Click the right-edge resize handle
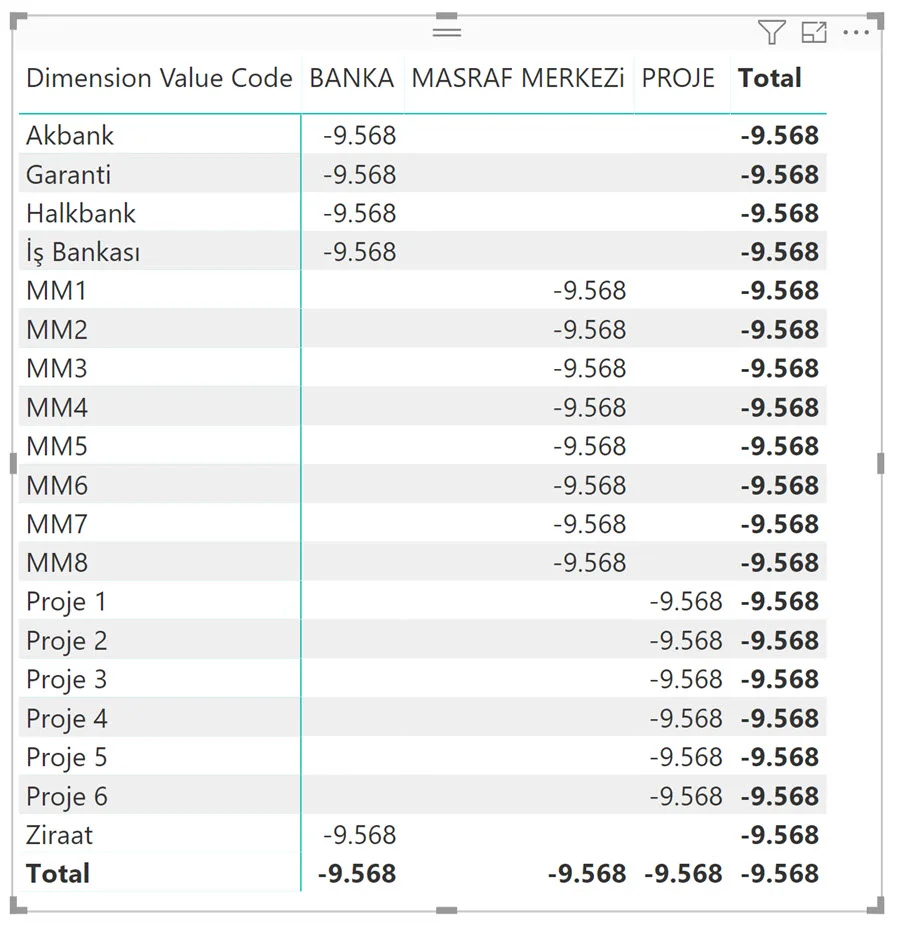Viewport: 900px width, 929px height. click(x=880, y=463)
